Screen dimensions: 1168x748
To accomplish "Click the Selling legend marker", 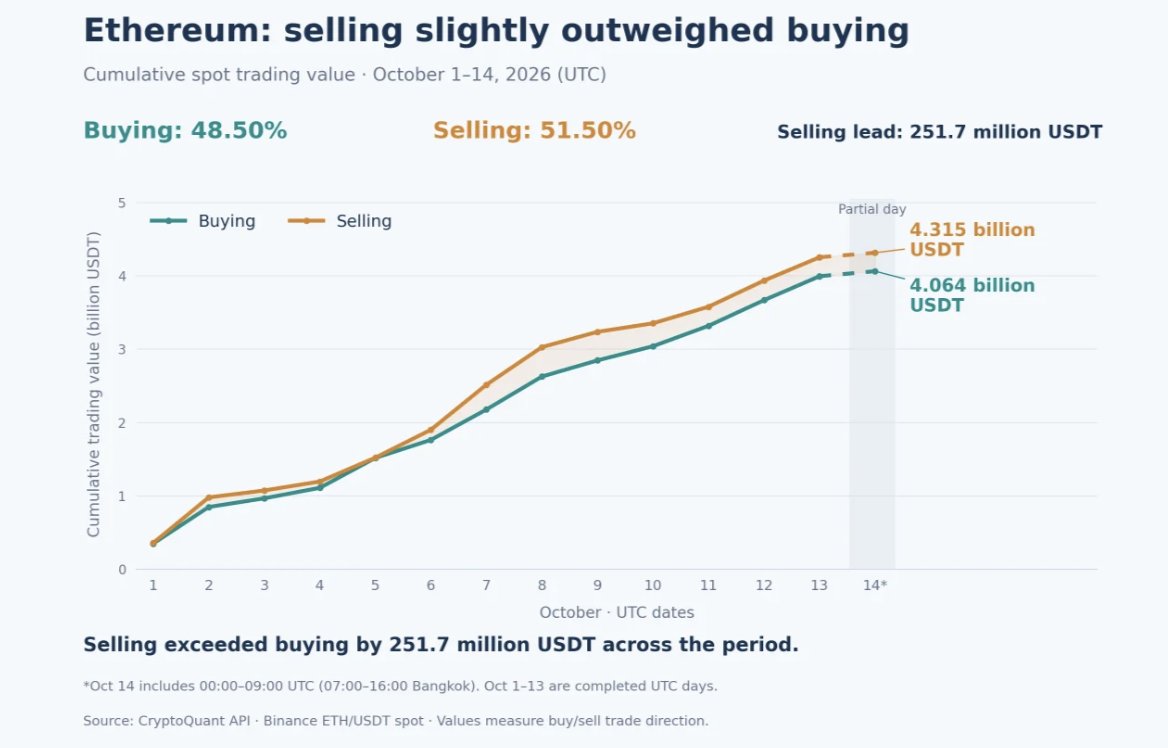I will coord(306,221).
